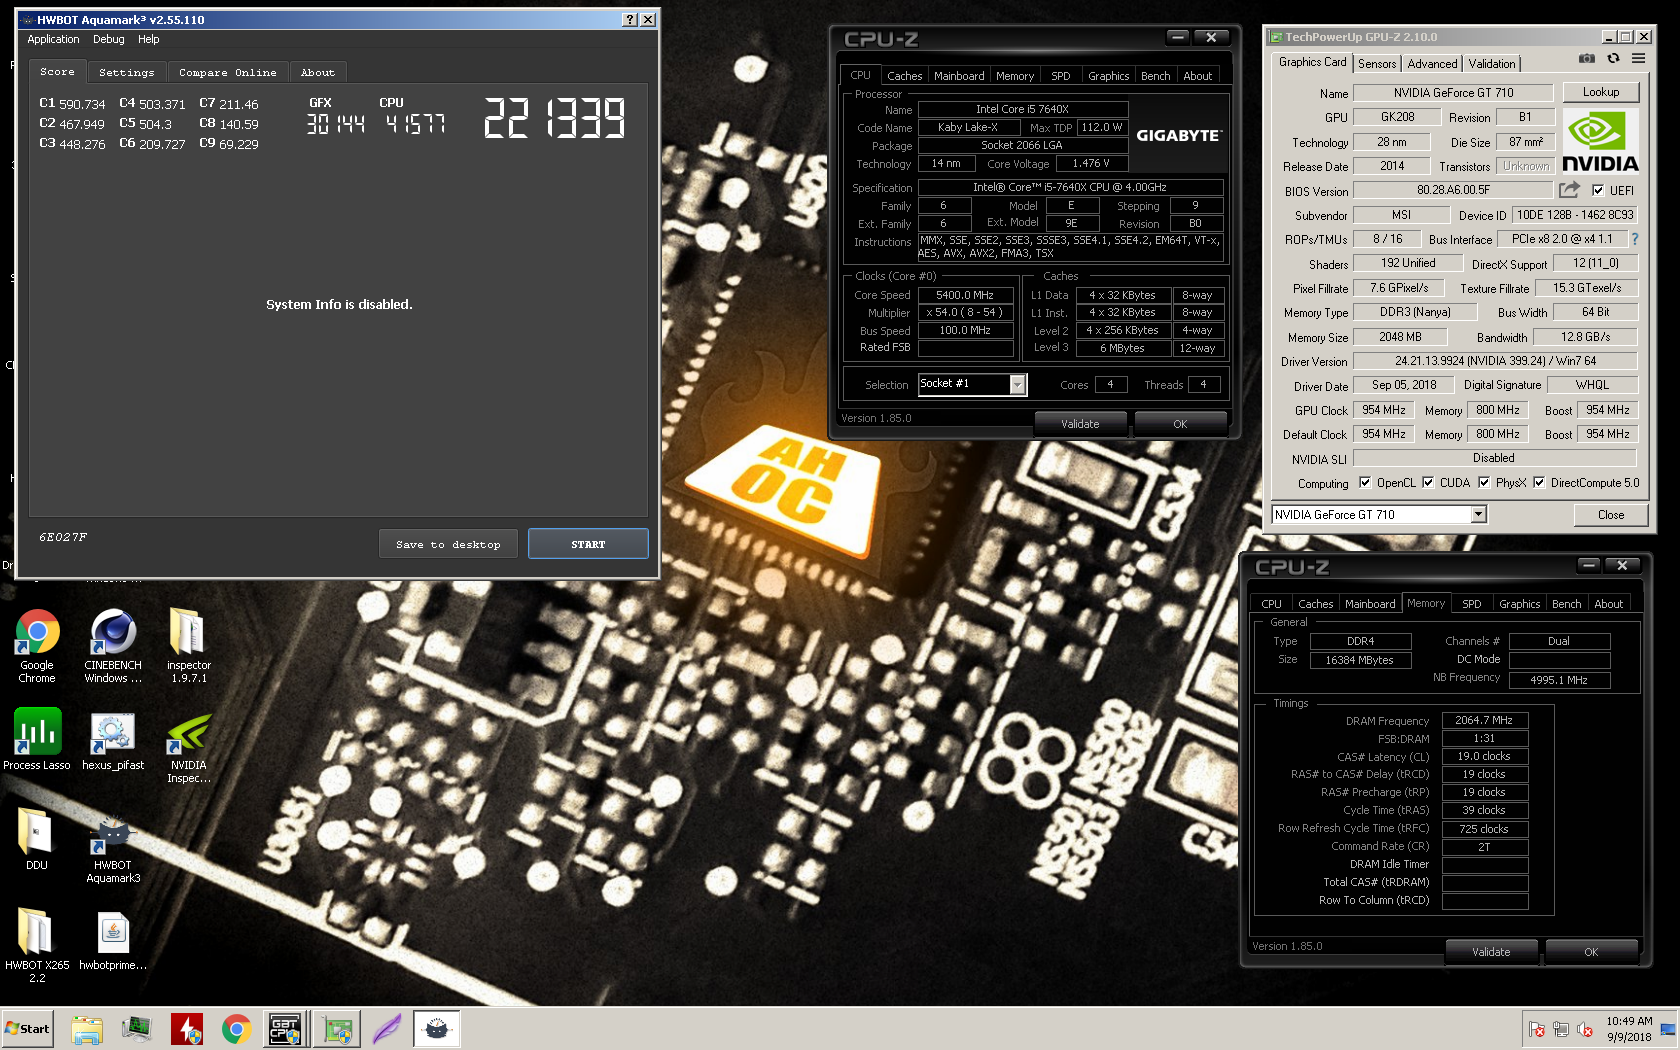
Task: Click the BIOS export share icon in GPU-Z
Action: 1569,190
